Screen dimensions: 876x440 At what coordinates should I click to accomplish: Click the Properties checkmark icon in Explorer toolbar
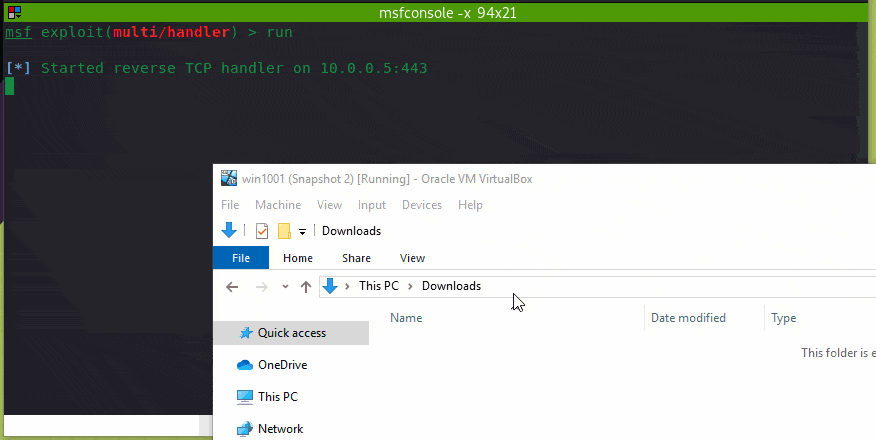click(x=261, y=231)
